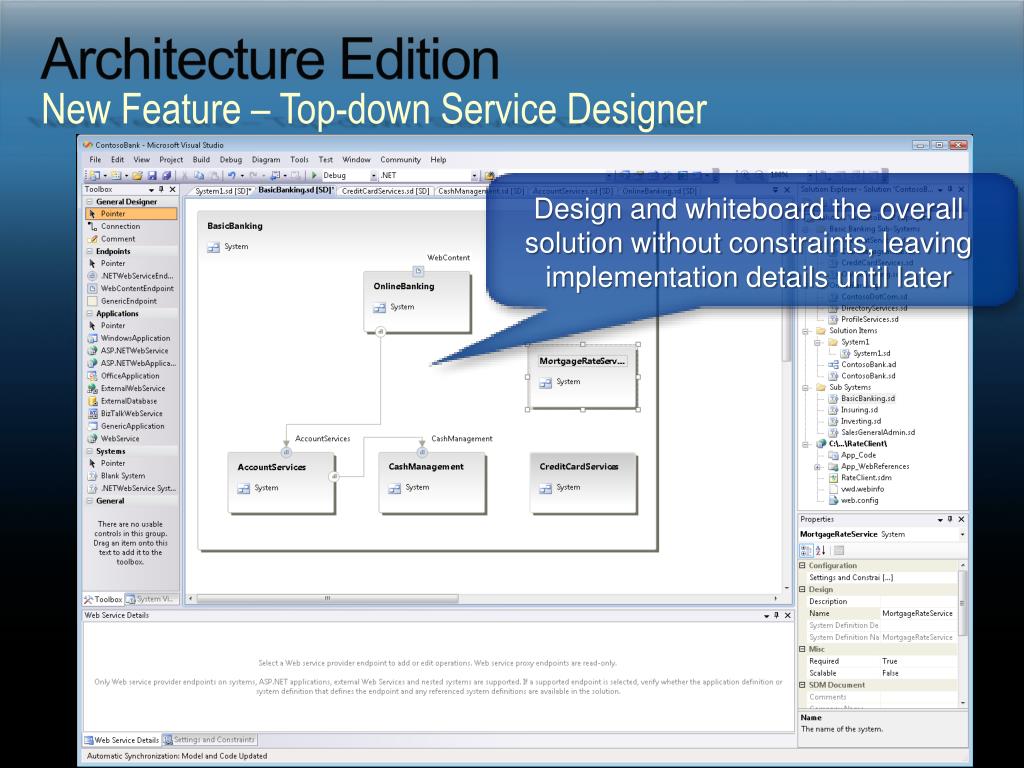Collapse the General Designer toolbox group

coord(90,202)
